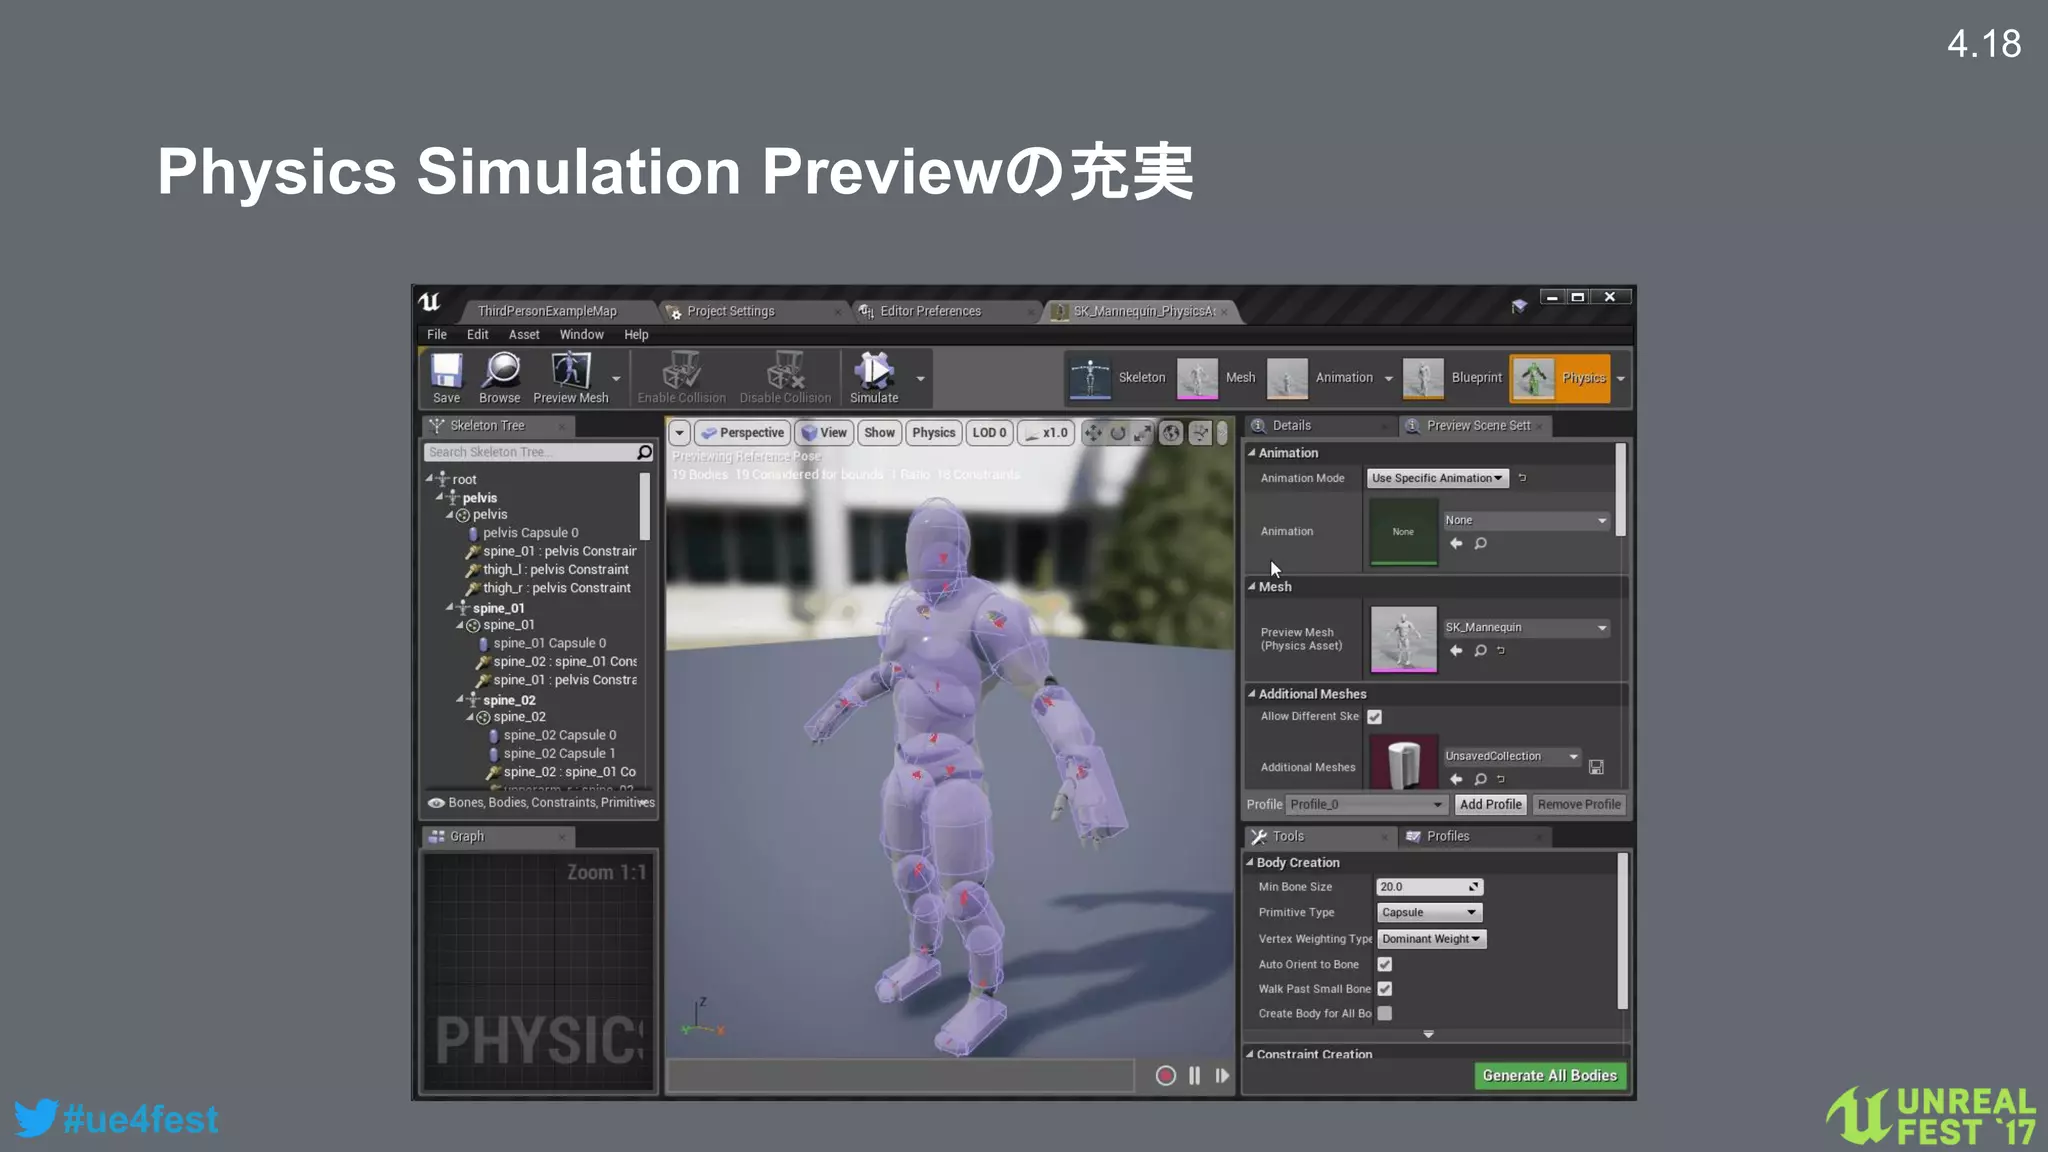The height and width of the screenshot is (1152, 2048).
Task: Start physics with the Simulate icon
Action: click(x=874, y=370)
